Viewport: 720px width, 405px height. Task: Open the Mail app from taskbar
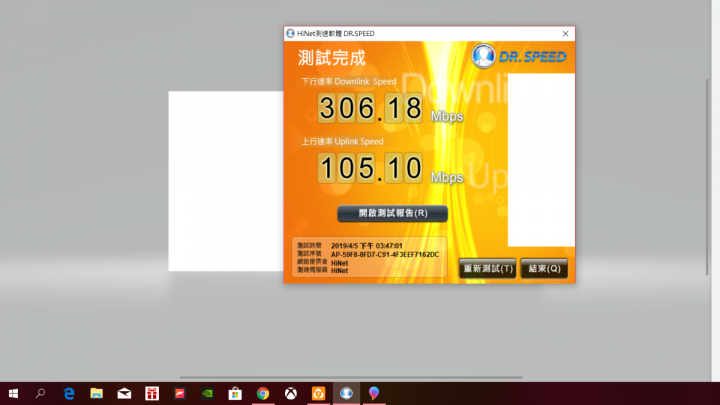coord(124,394)
